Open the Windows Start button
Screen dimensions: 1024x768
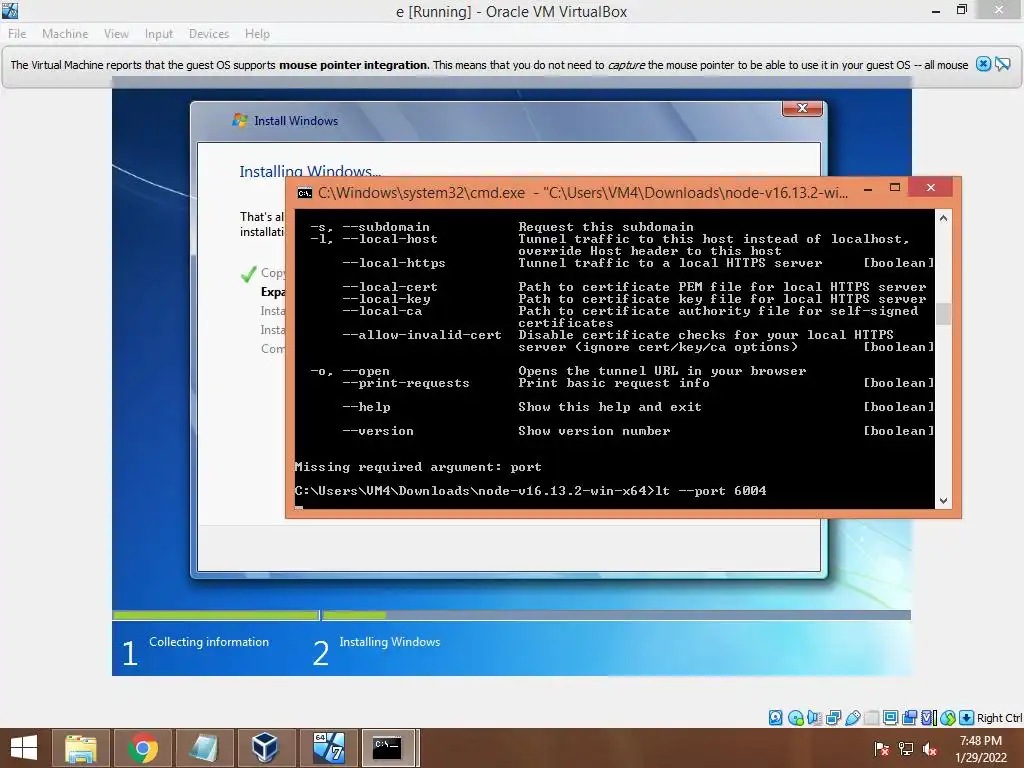pos(24,748)
